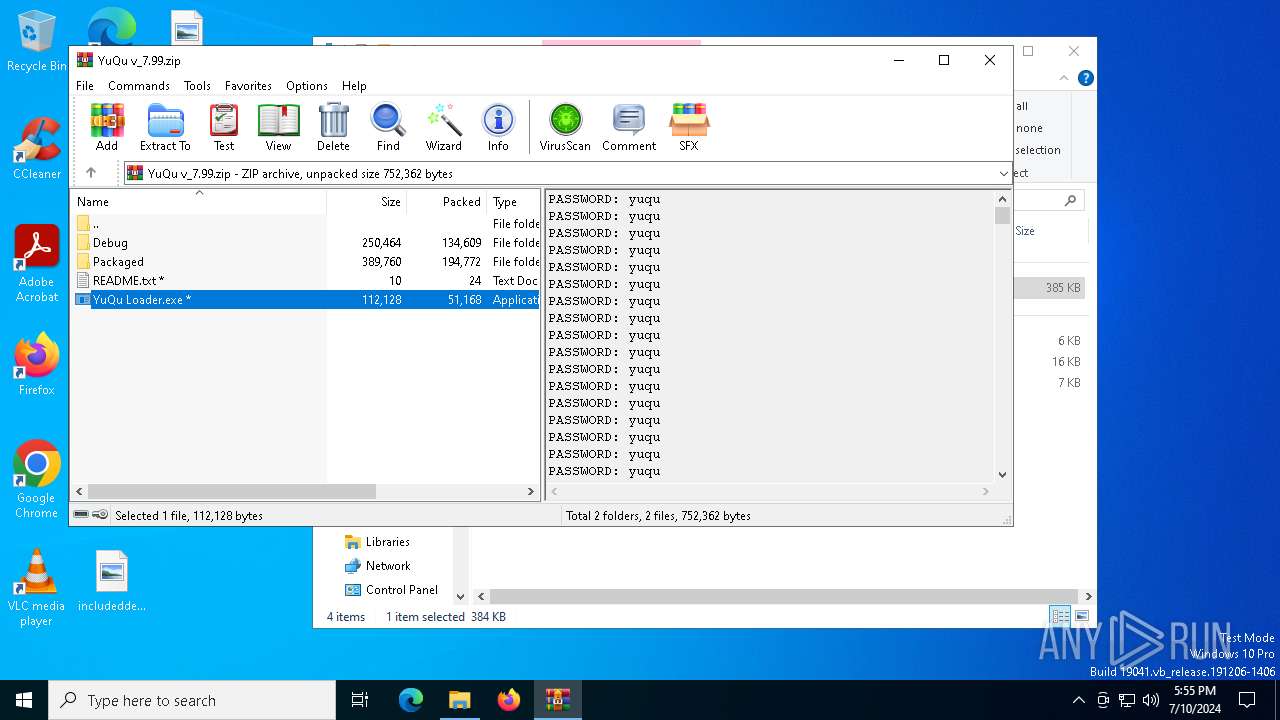Open the Help menu
Image resolution: width=1280 pixels, height=720 pixels.
click(354, 86)
